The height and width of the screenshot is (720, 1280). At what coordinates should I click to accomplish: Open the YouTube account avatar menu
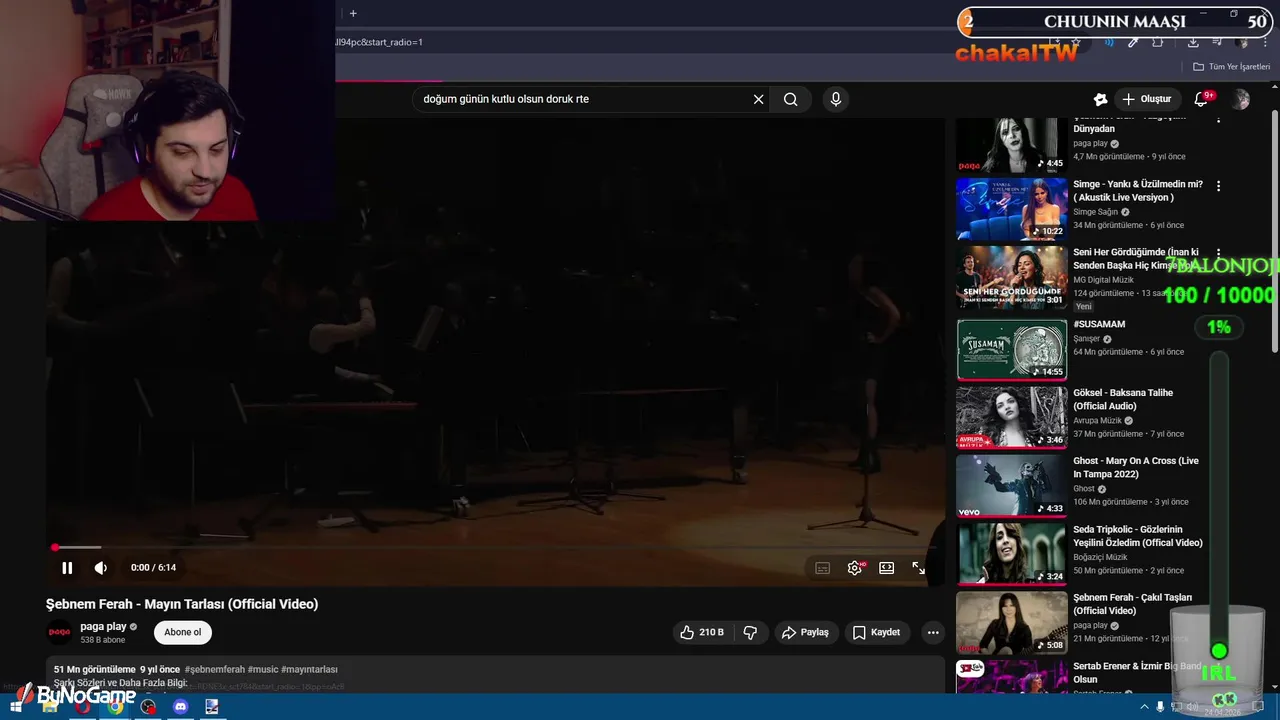coord(1241,99)
